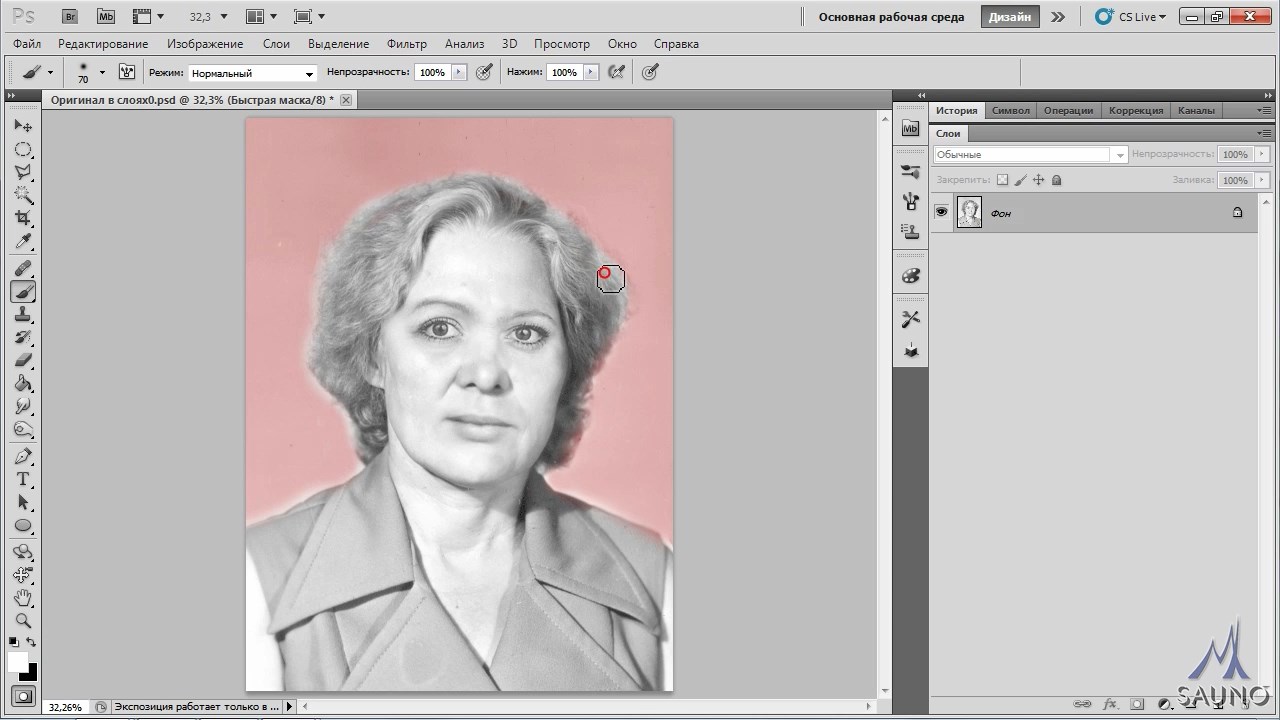This screenshot has width=1280, height=720.
Task: Select the Zoom tool in toolbox
Action: pos(23,621)
